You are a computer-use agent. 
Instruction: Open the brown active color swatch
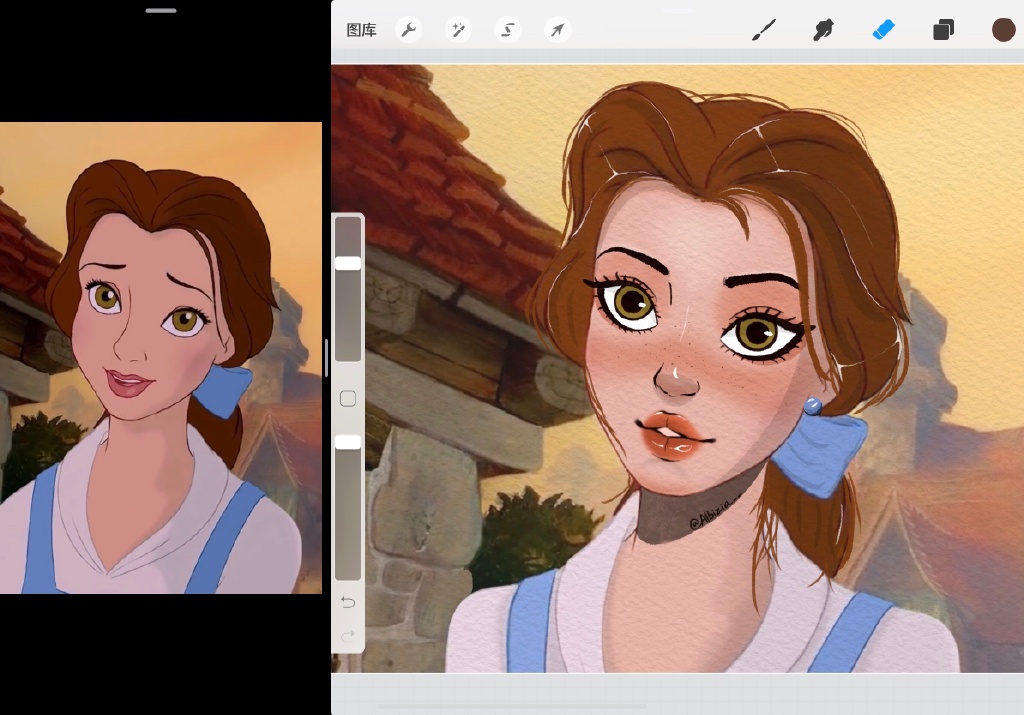coord(1003,30)
